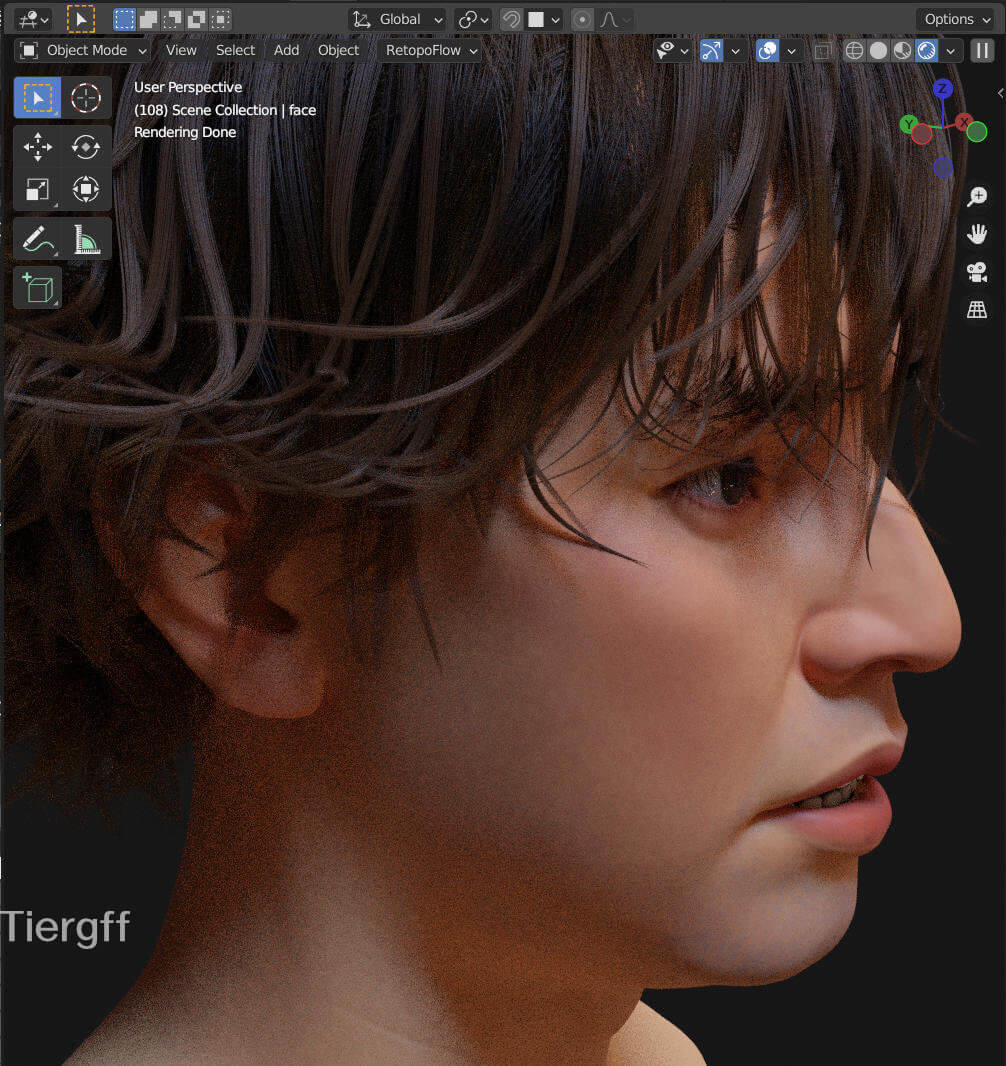Switch to wireframe viewport shading
This screenshot has height=1066, width=1006.
pyautogui.click(x=854, y=50)
